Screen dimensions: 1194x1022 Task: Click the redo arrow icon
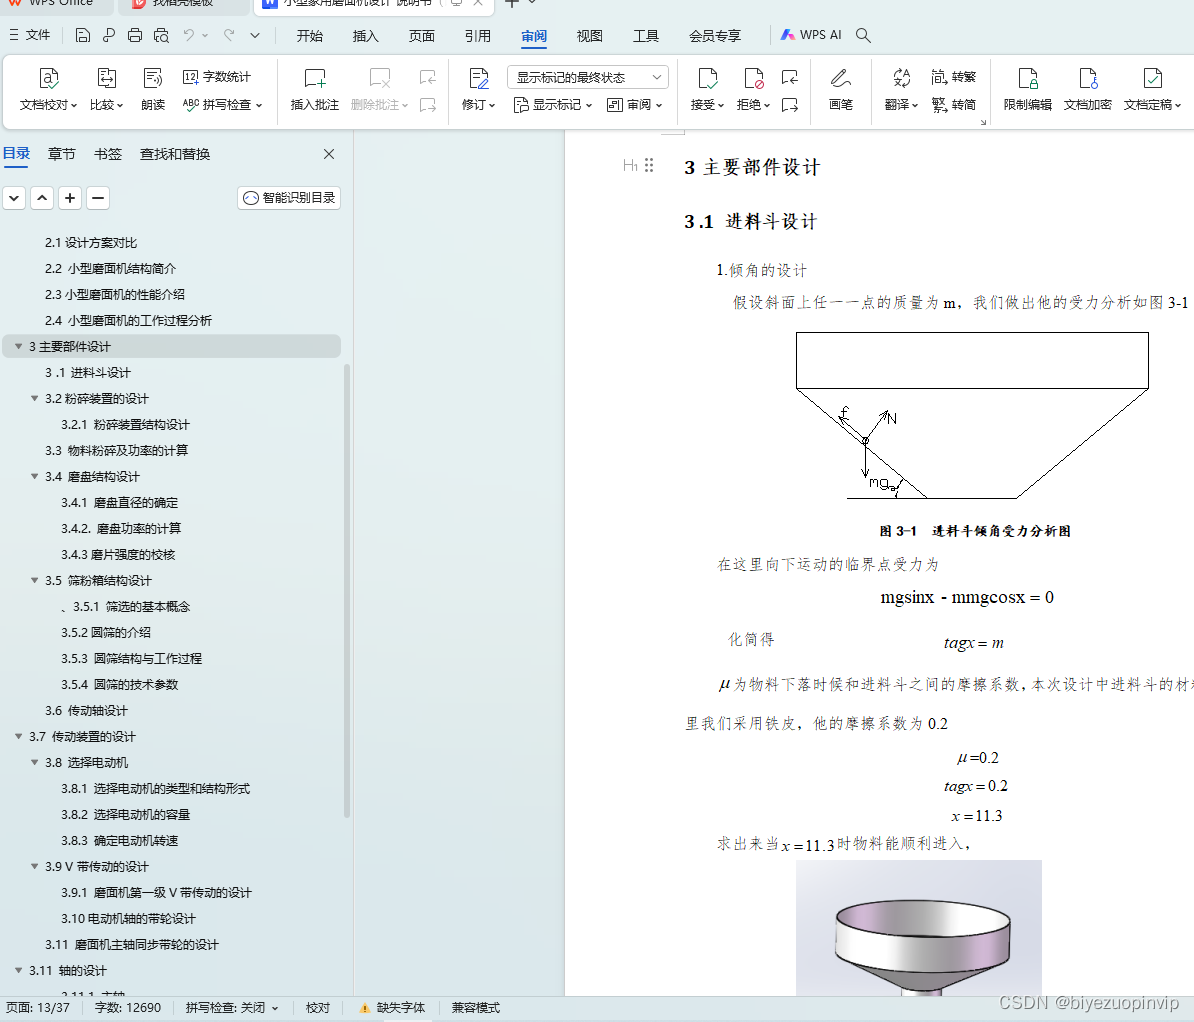point(229,35)
